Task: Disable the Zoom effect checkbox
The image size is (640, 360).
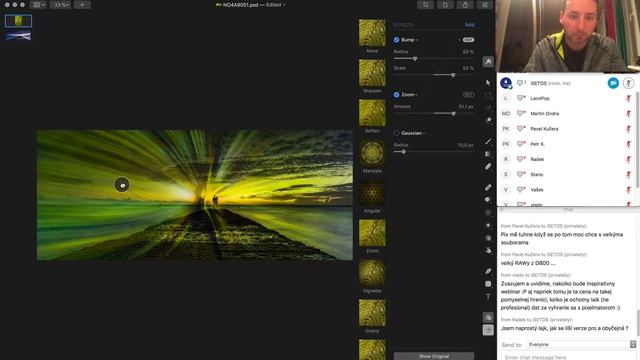Action: 396,94
